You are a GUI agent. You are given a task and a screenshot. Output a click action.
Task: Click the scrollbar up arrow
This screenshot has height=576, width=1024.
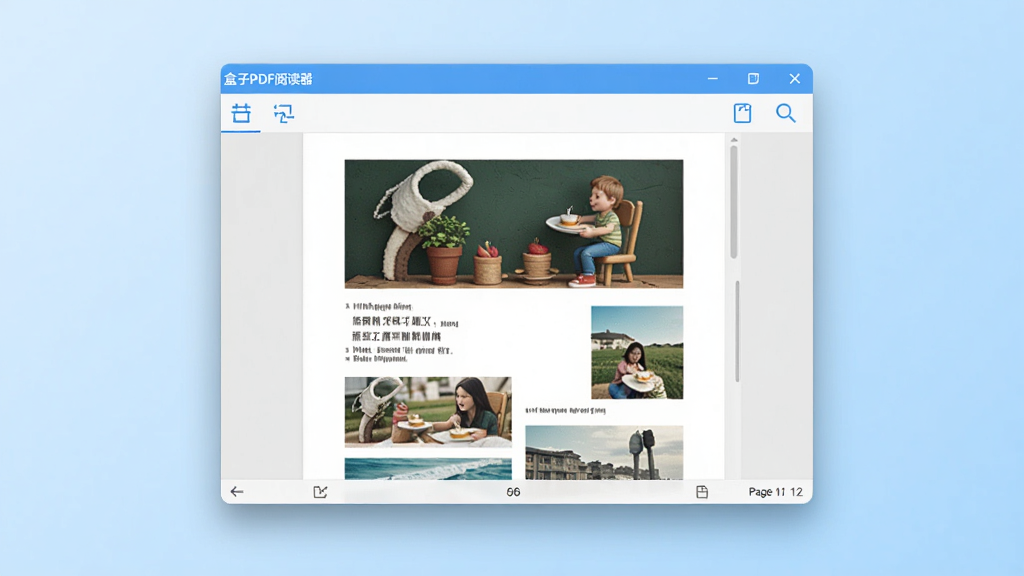point(734,140)
